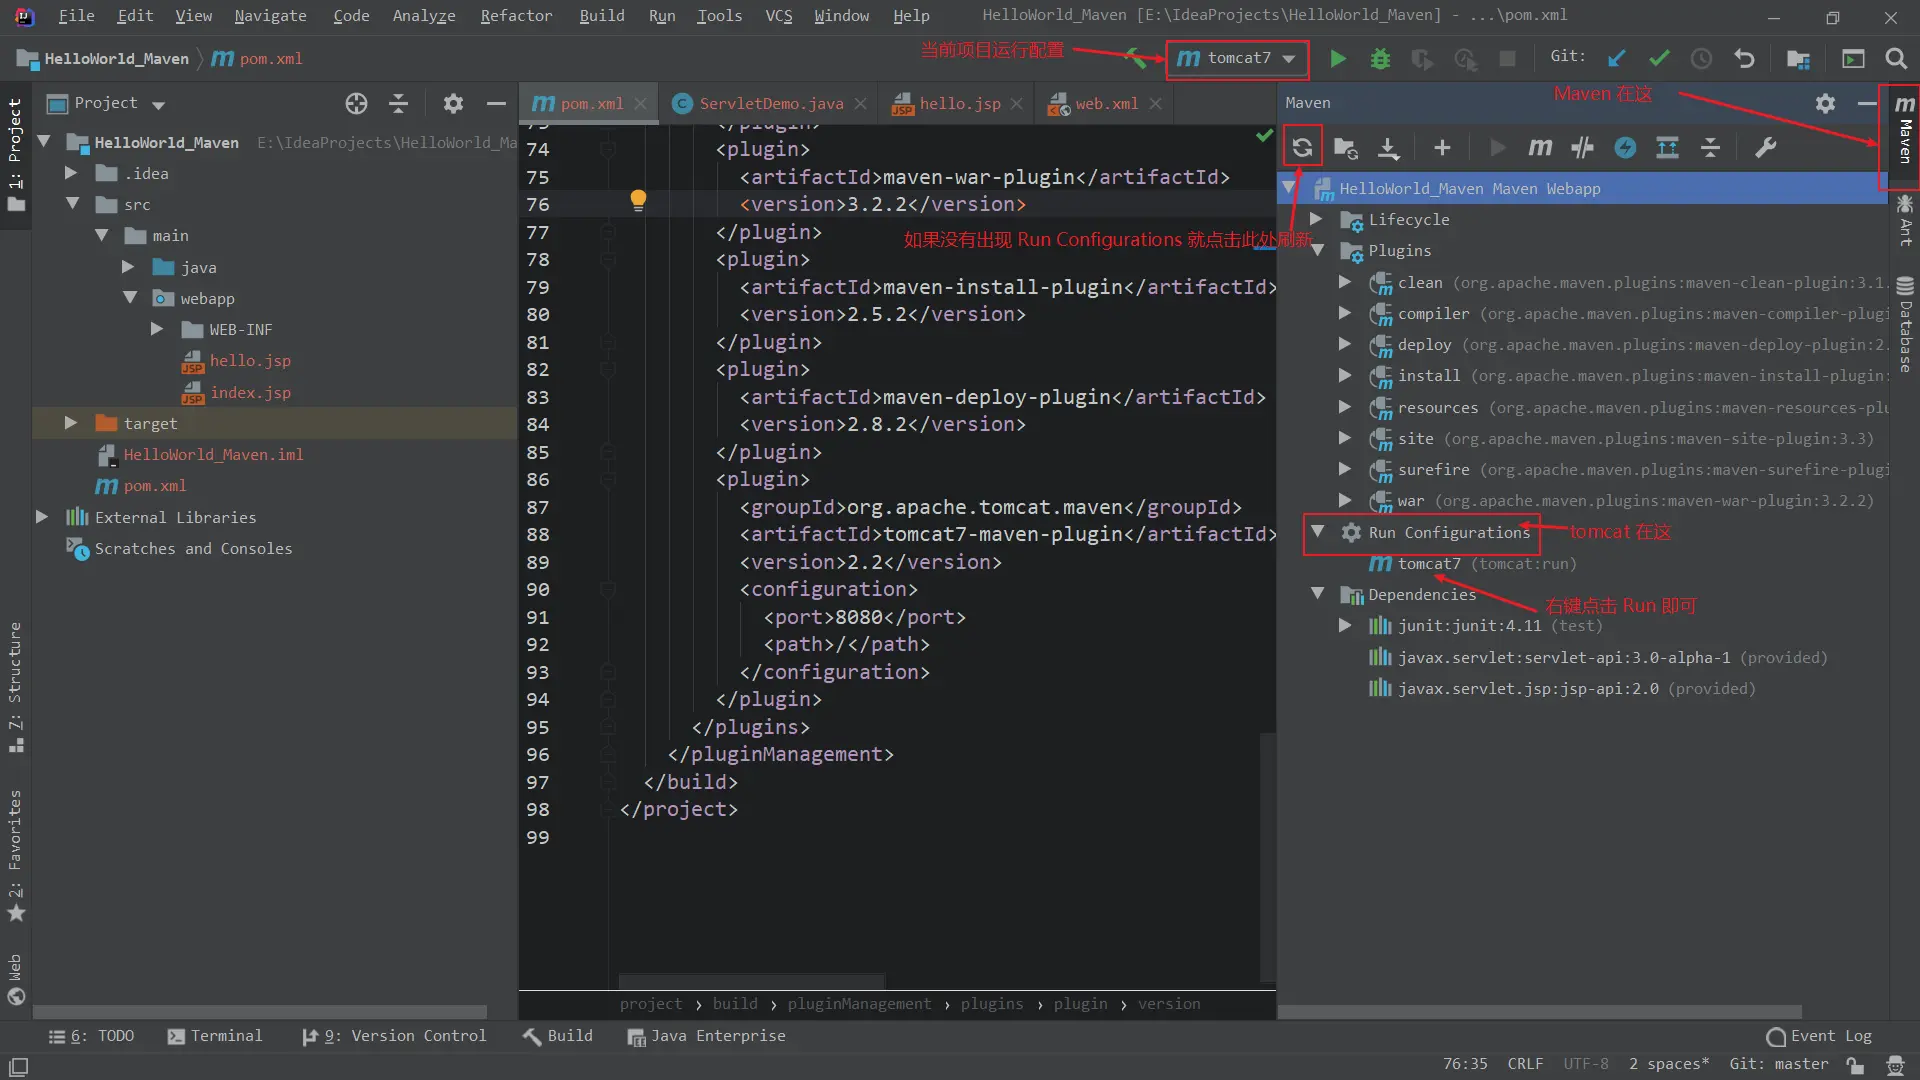1920x1080 pixels.
Task: Expand the Lifecycle node in Maven tree
Action: click(x=1316, y=219)
